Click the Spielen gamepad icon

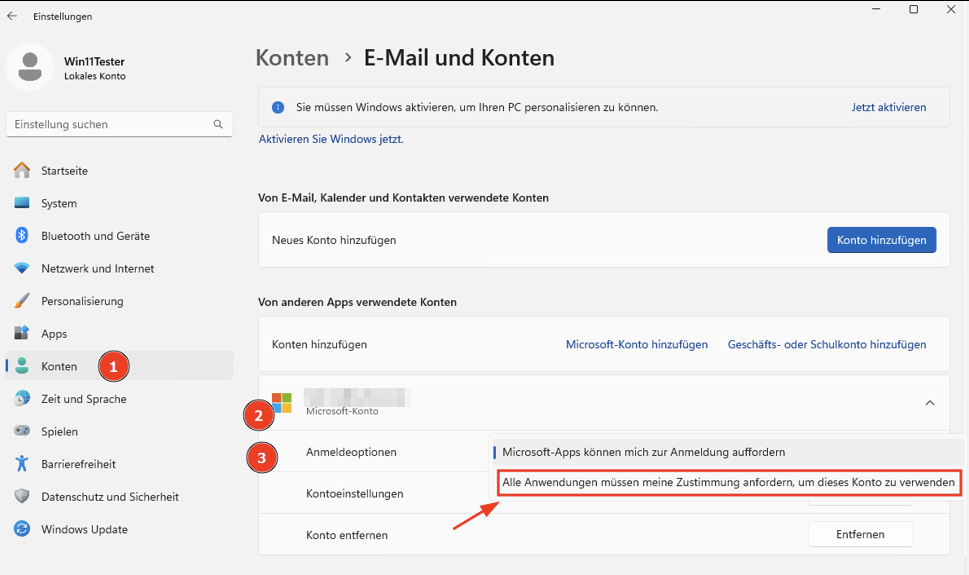(22, 431)
